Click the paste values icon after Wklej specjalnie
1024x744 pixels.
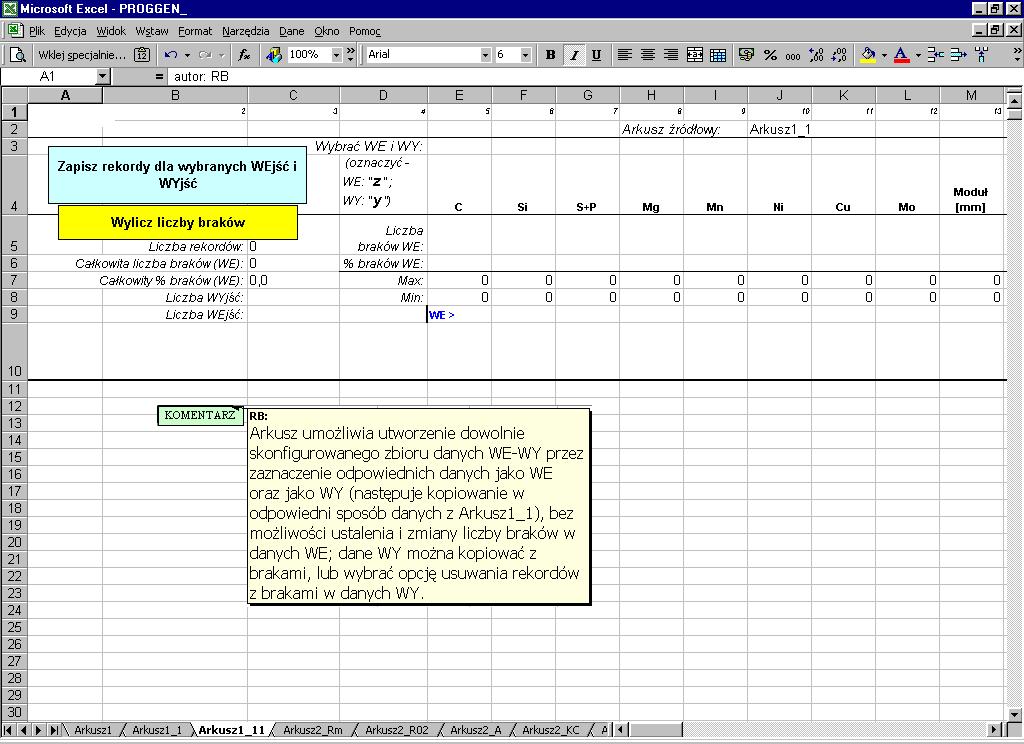142,55
